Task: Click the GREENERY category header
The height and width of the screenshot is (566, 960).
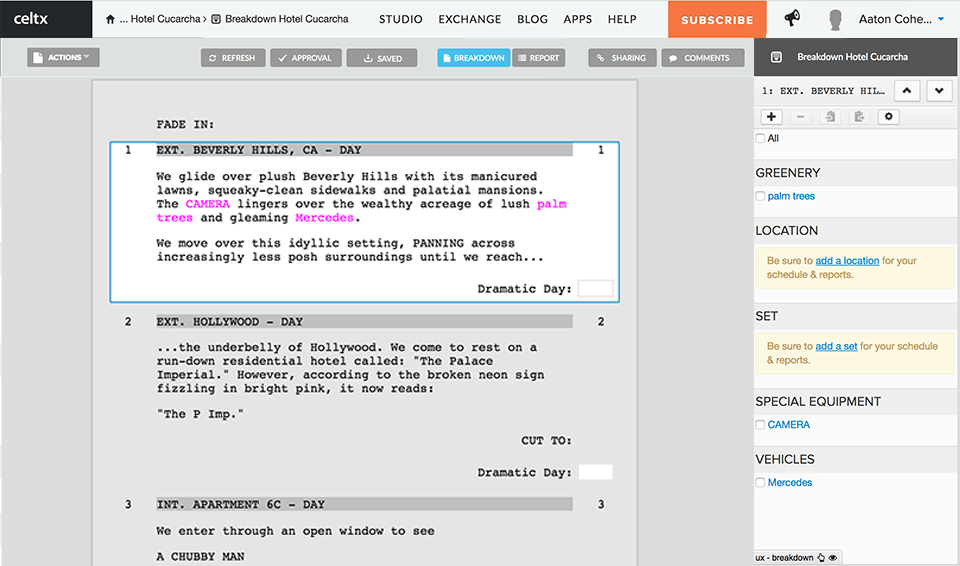Action: pyautogui.click(x=787, y=173)
